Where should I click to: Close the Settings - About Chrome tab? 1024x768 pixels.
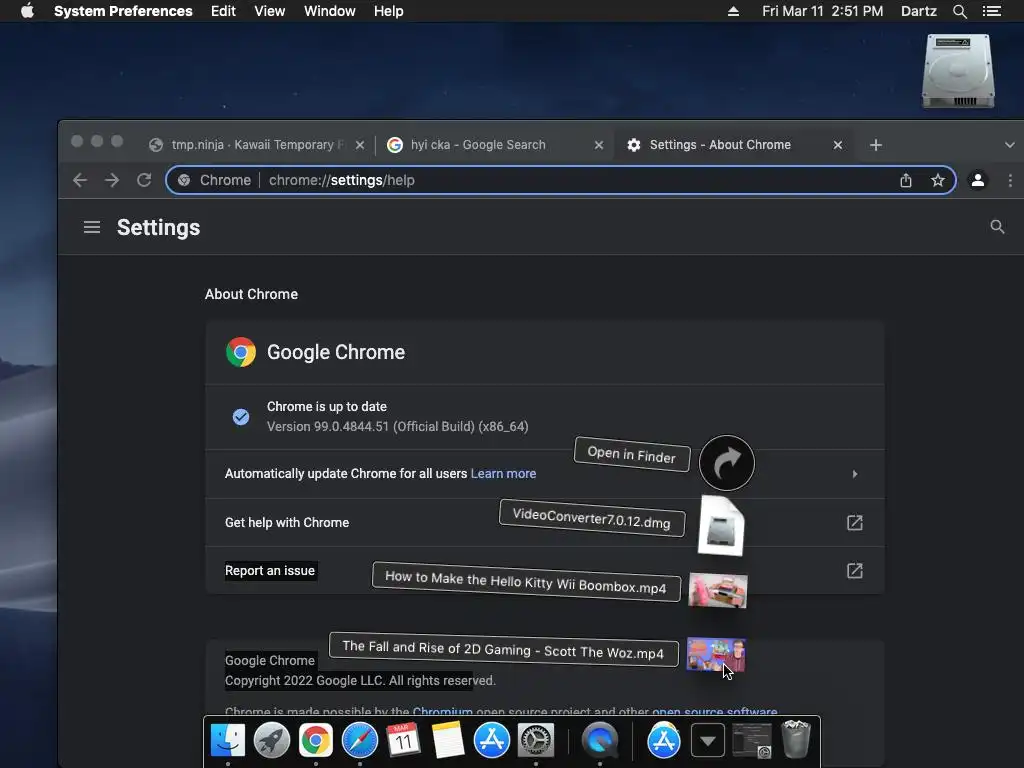(x=838, y=145)
